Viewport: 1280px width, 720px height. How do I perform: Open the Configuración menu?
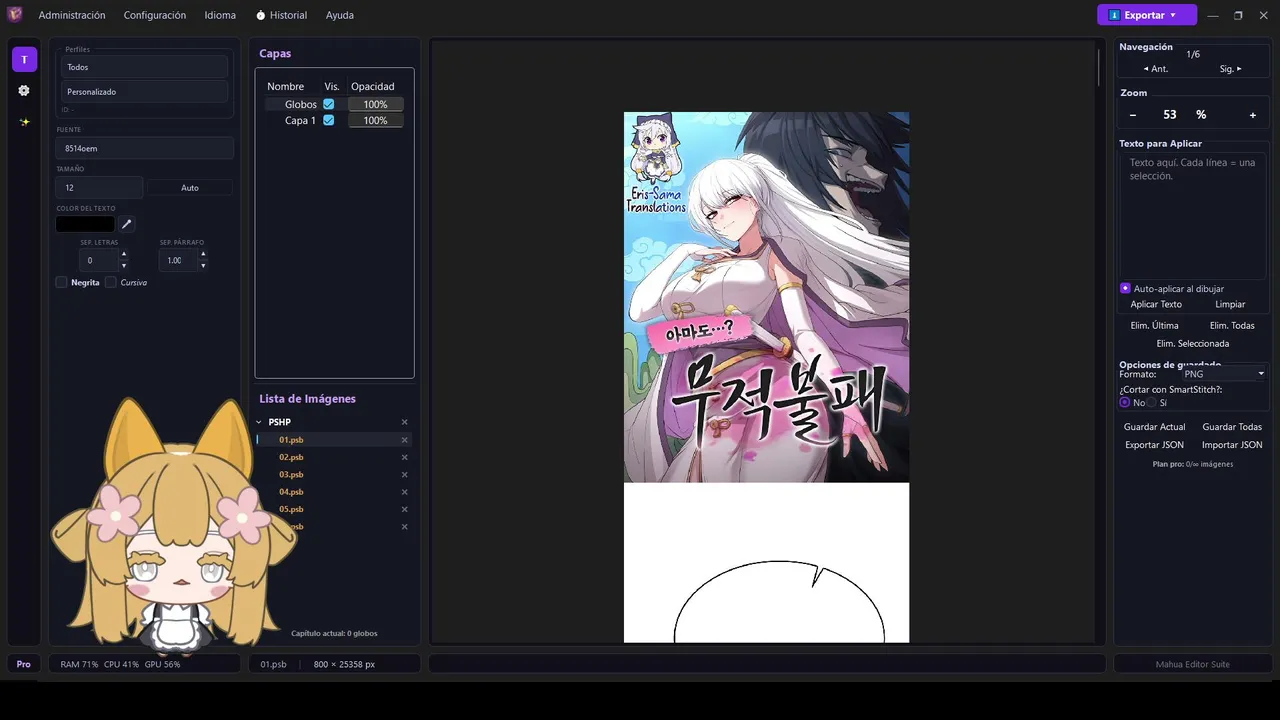click(x=155, y=15)
